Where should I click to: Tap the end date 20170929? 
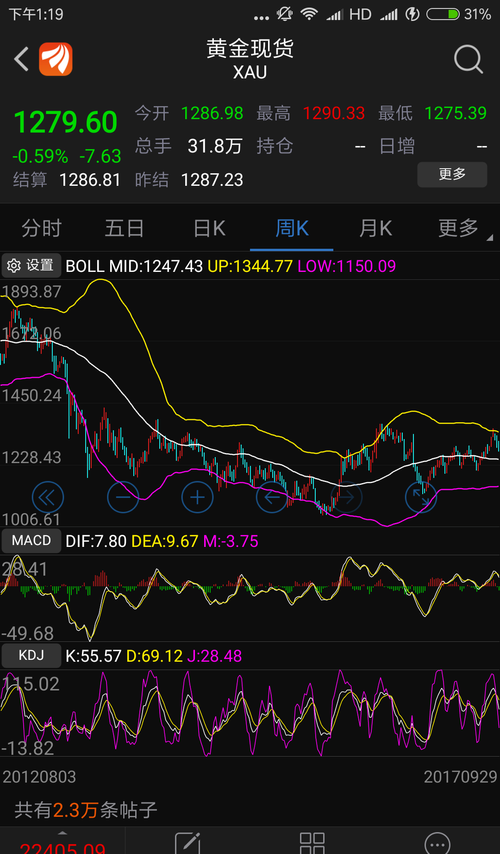click(461, 777)
